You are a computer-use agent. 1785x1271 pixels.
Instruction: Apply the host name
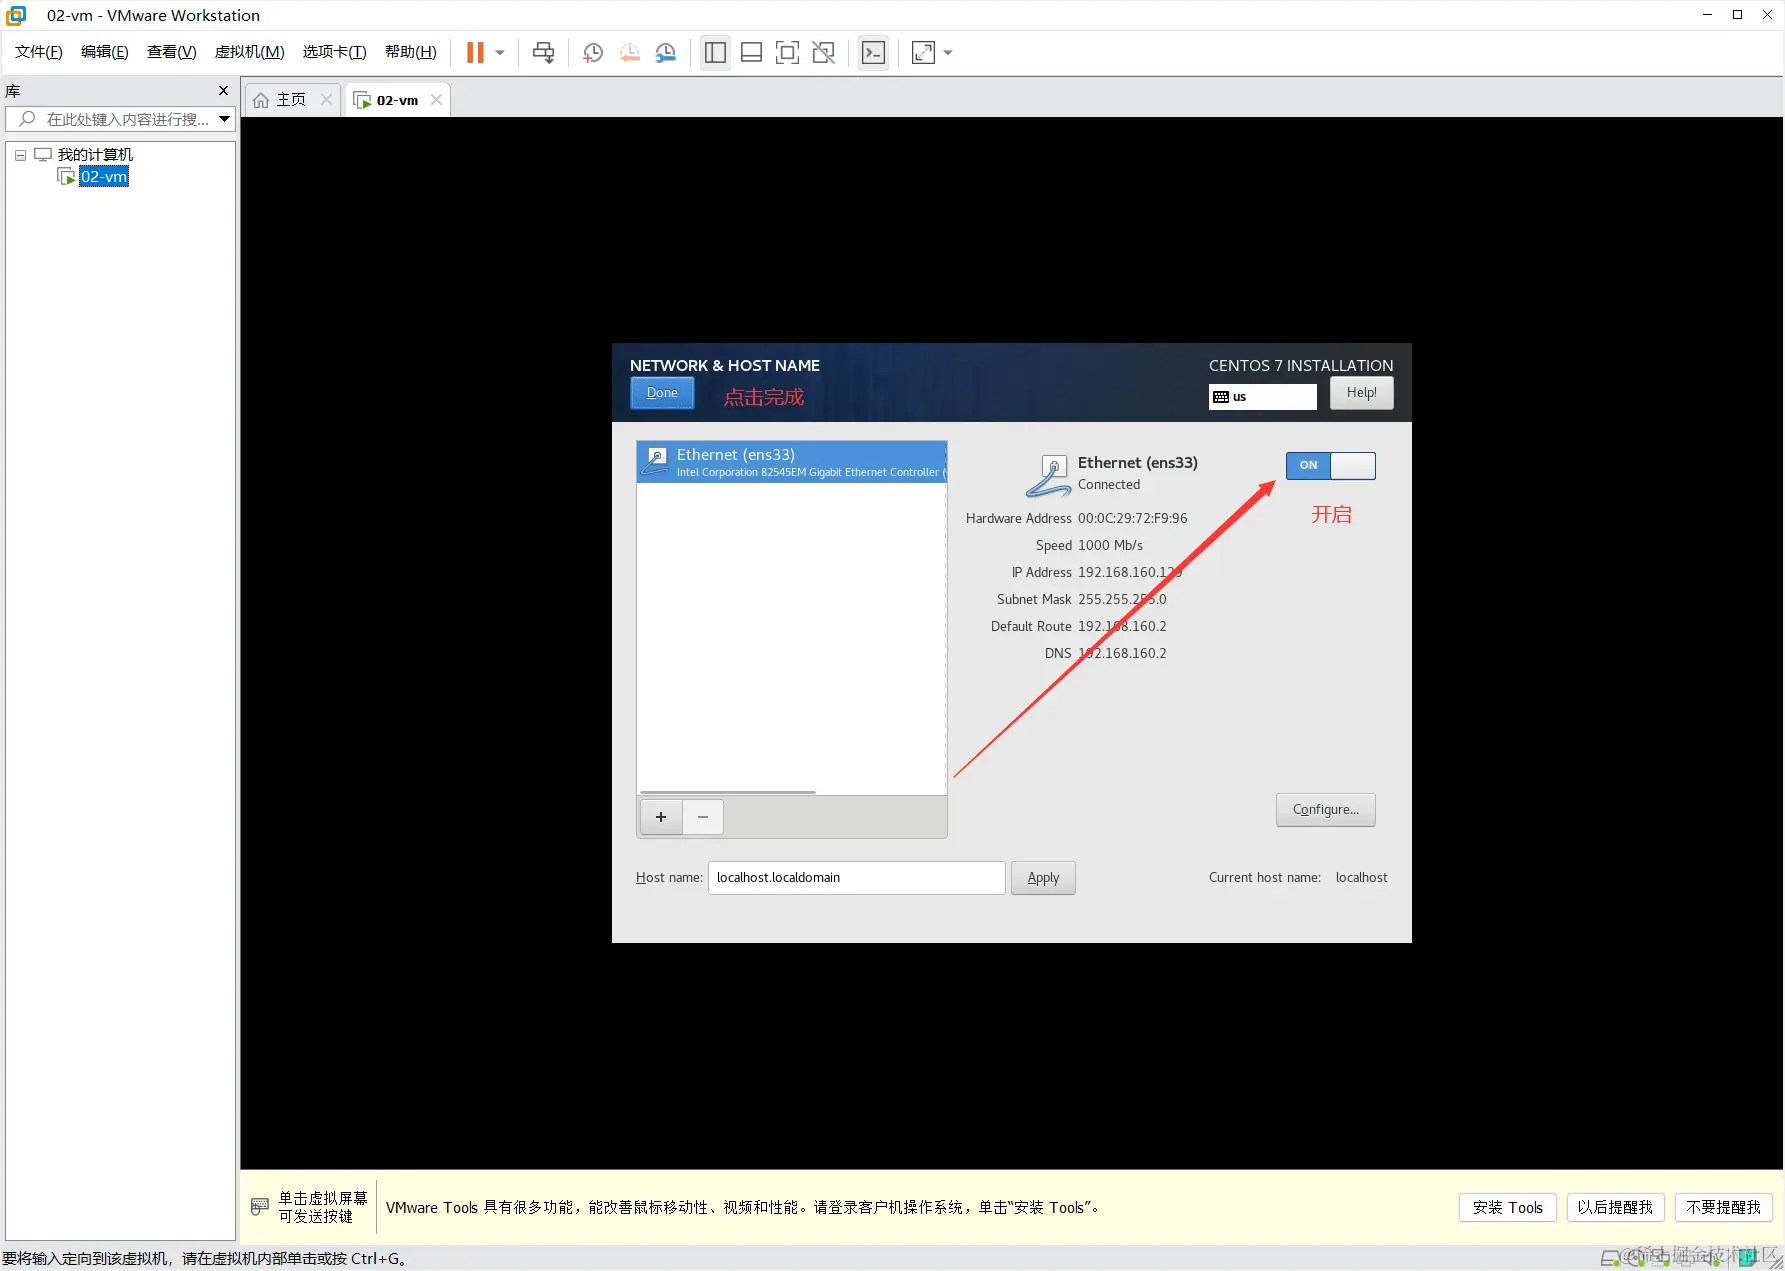[1043, 878]
